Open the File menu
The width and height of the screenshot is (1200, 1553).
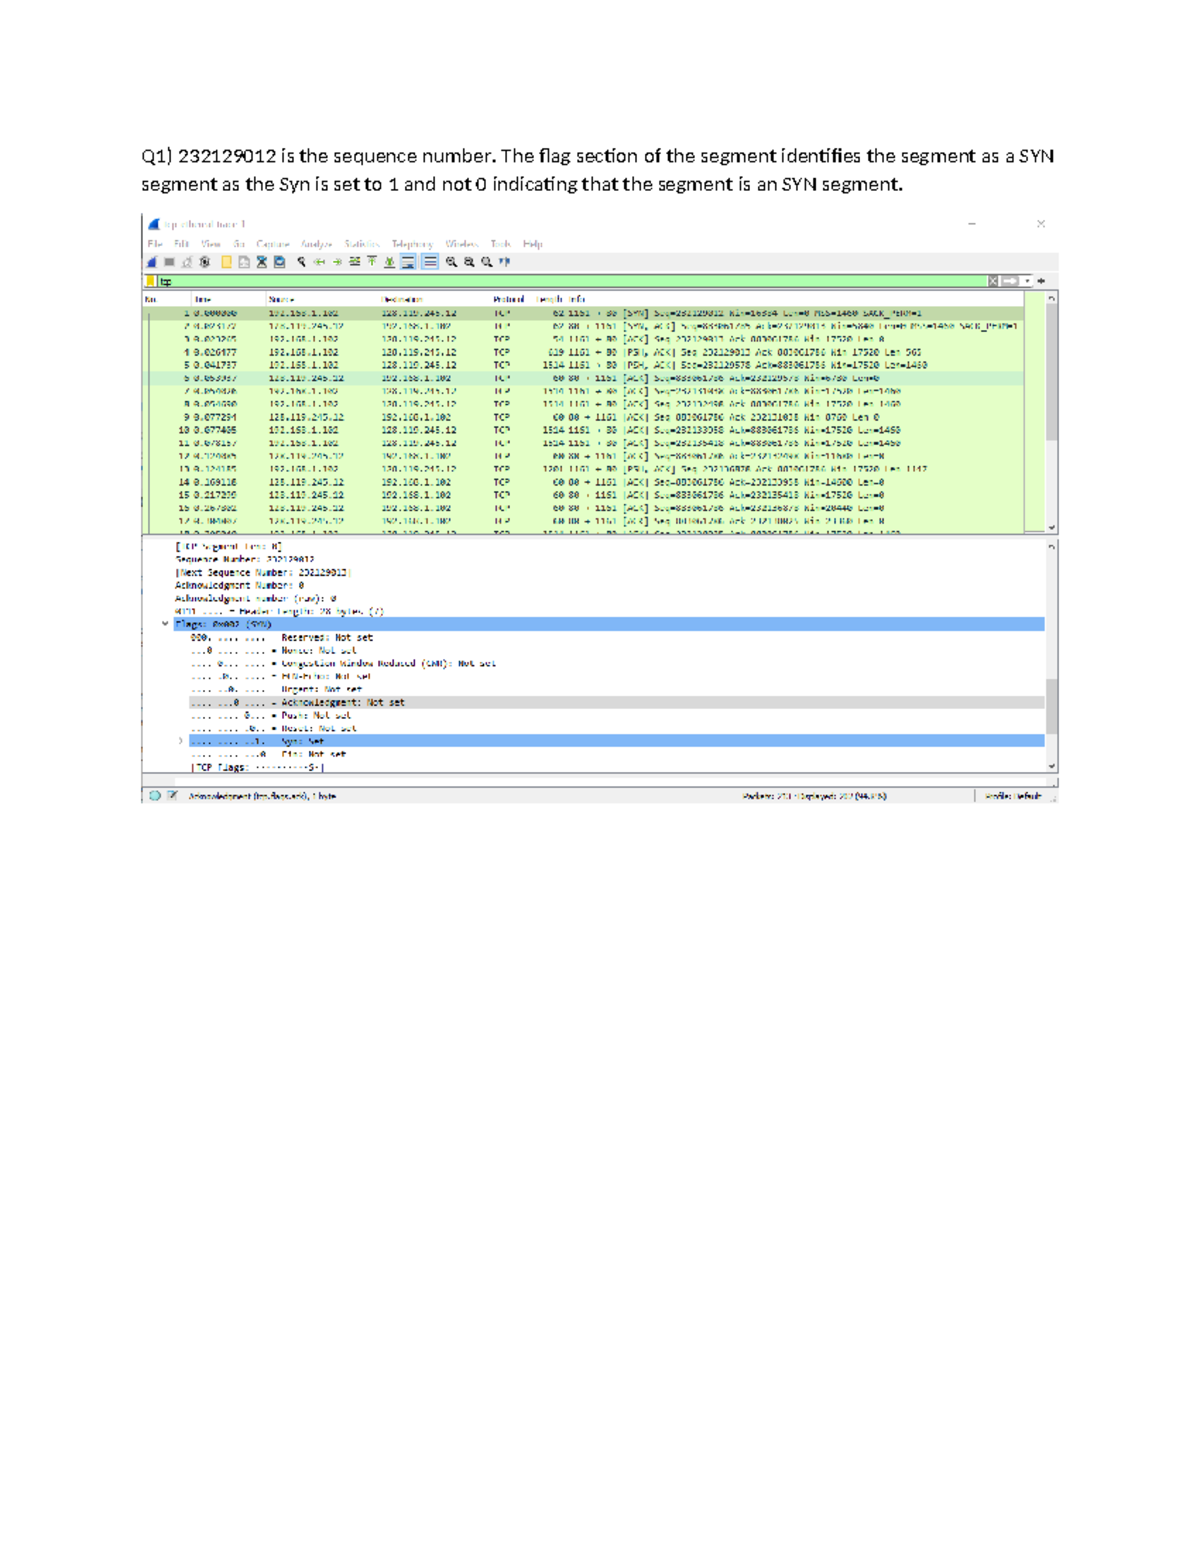click(x=155, y=244)
